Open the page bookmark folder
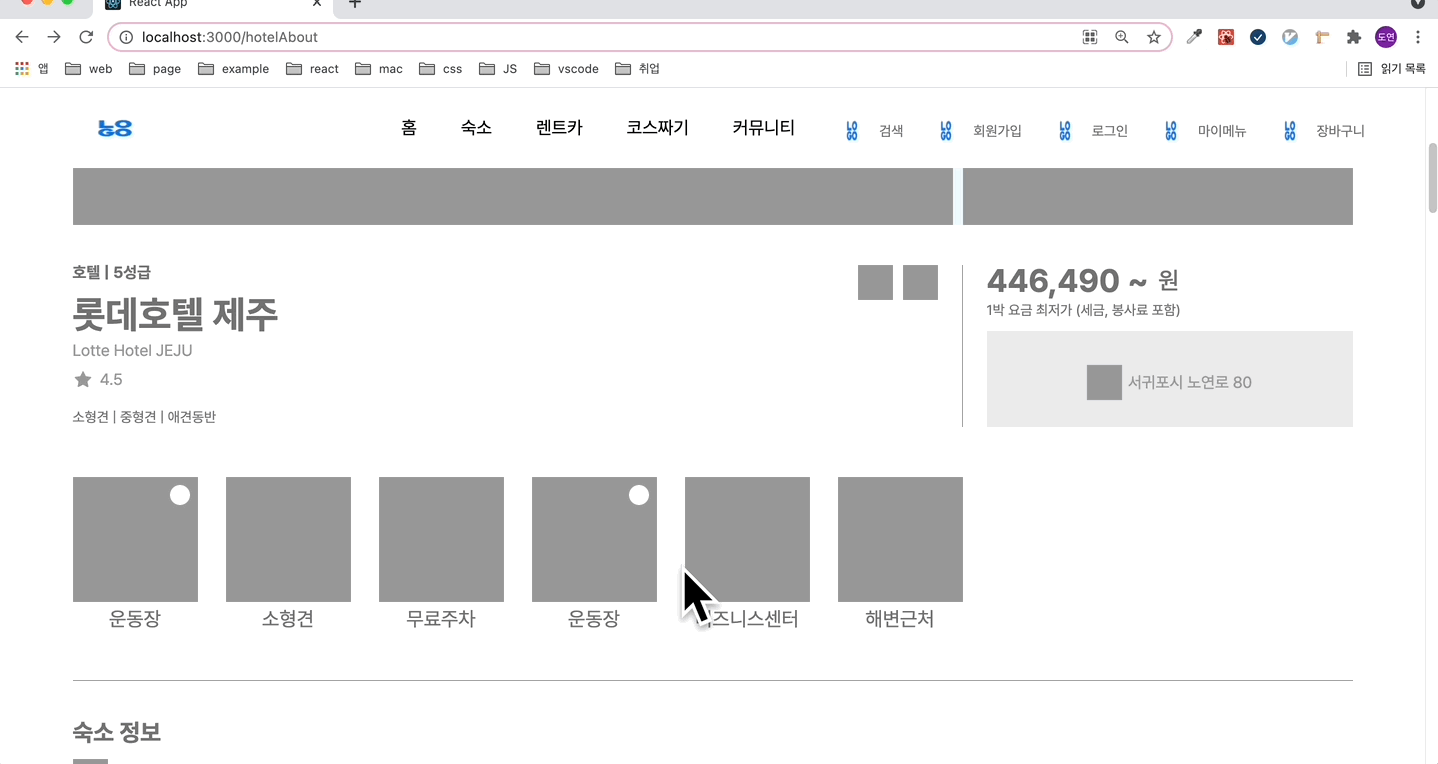Image resolution: width=1438 pixels, height=764 pixels. [x=155, y=69]
